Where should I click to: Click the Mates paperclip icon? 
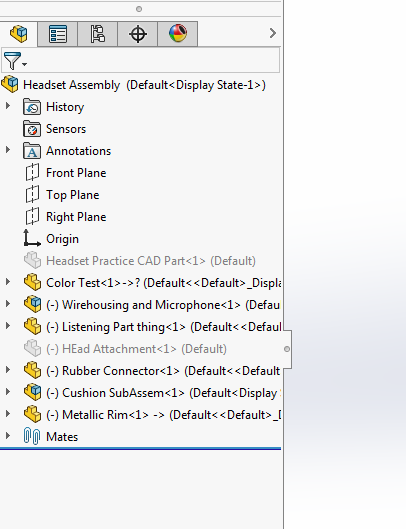[32, 436]
